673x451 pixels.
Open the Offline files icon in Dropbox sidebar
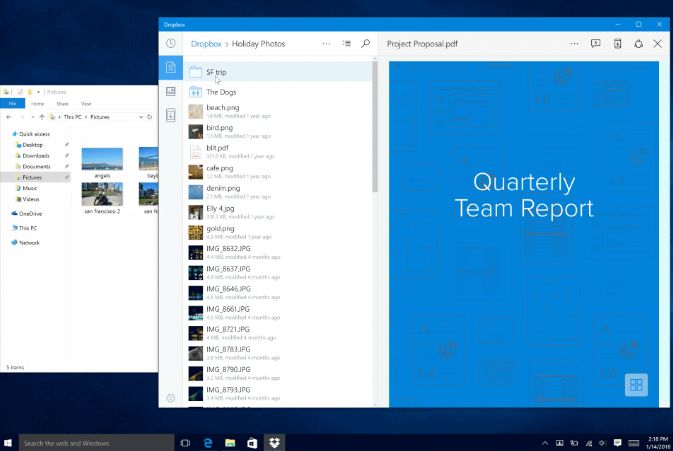click(x=171, y=115)
